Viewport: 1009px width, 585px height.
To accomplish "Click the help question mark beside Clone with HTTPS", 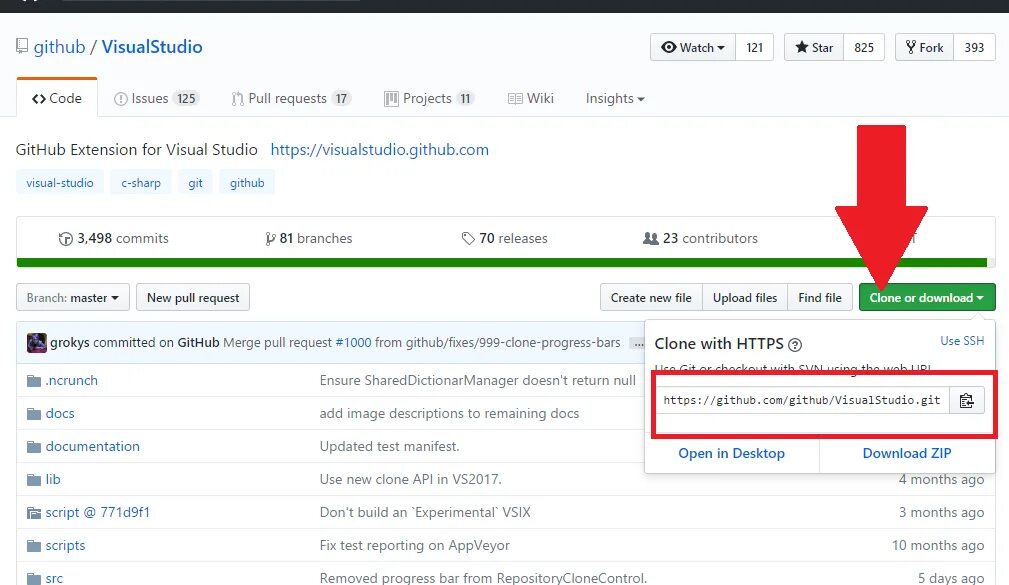I will (795, 345).
